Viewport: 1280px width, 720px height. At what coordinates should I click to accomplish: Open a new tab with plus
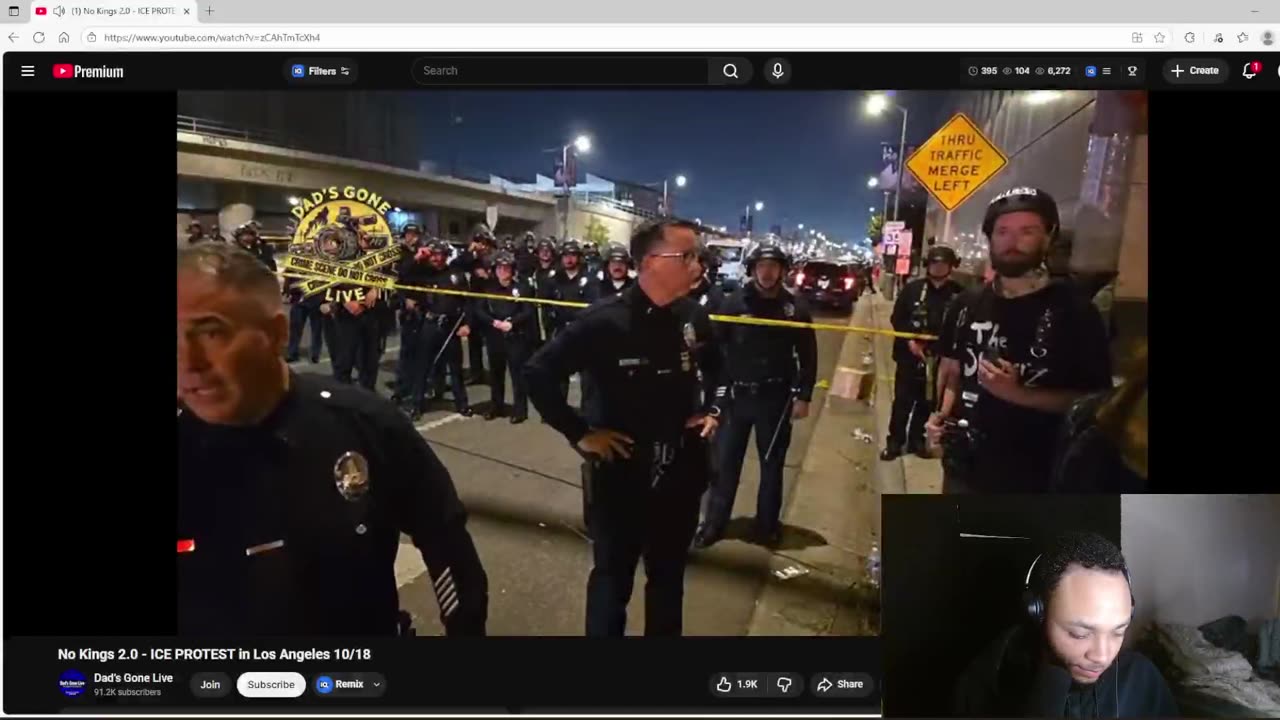tap(209, 11)
